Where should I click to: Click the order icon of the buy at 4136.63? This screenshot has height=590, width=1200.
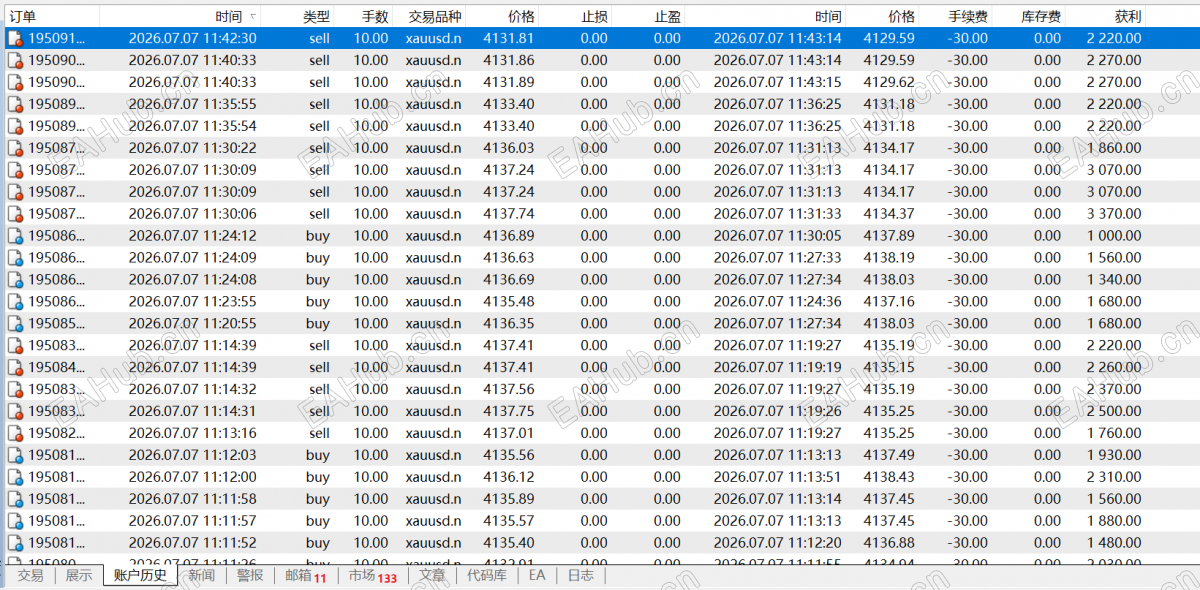[x=15, y=259]
